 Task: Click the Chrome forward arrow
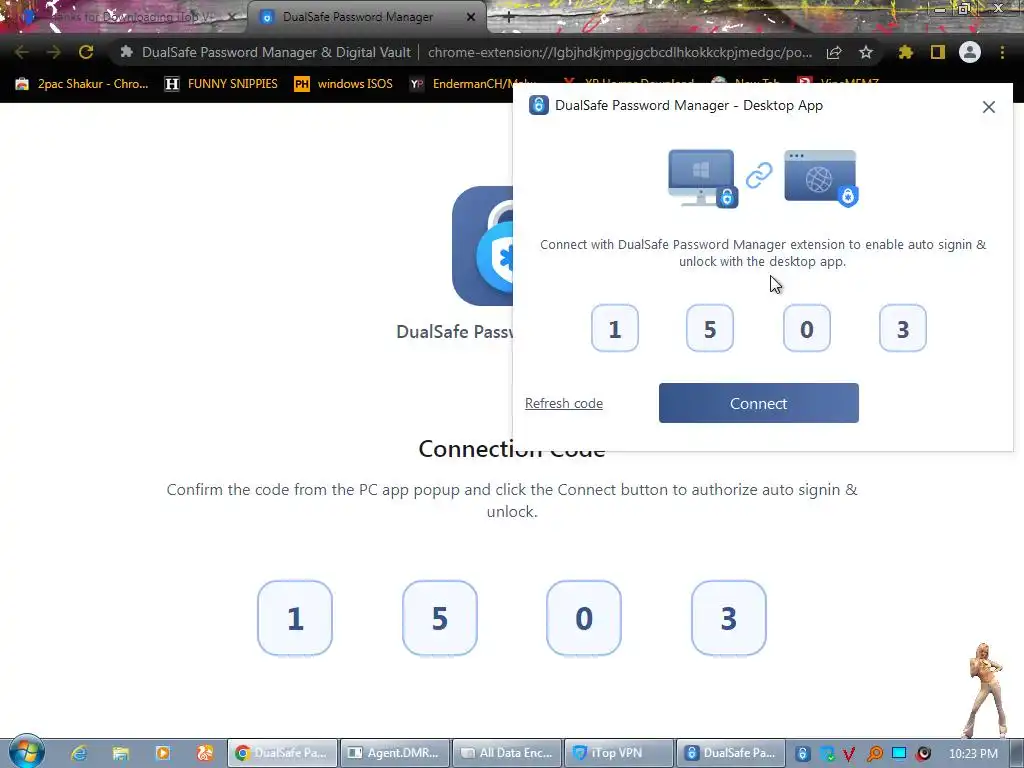click(54, 52)
